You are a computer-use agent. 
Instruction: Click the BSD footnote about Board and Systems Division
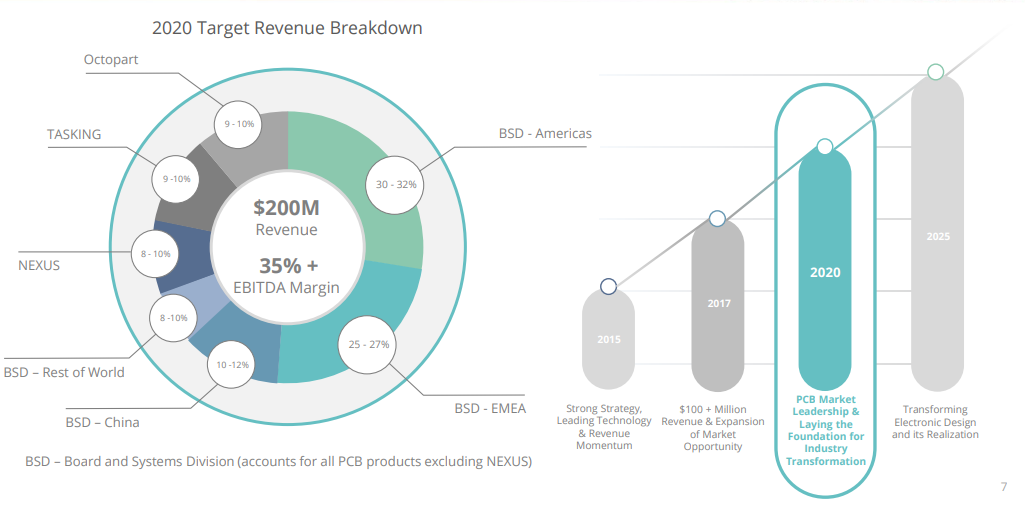(278, 461)
